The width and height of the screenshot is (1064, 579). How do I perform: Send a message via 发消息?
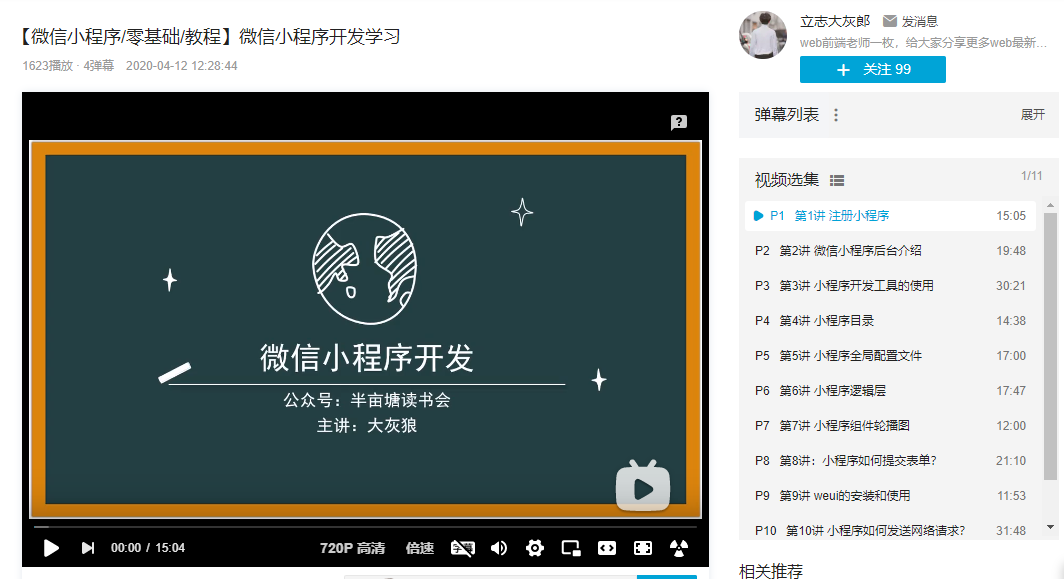pyautogui.click(x=919, y=22)
